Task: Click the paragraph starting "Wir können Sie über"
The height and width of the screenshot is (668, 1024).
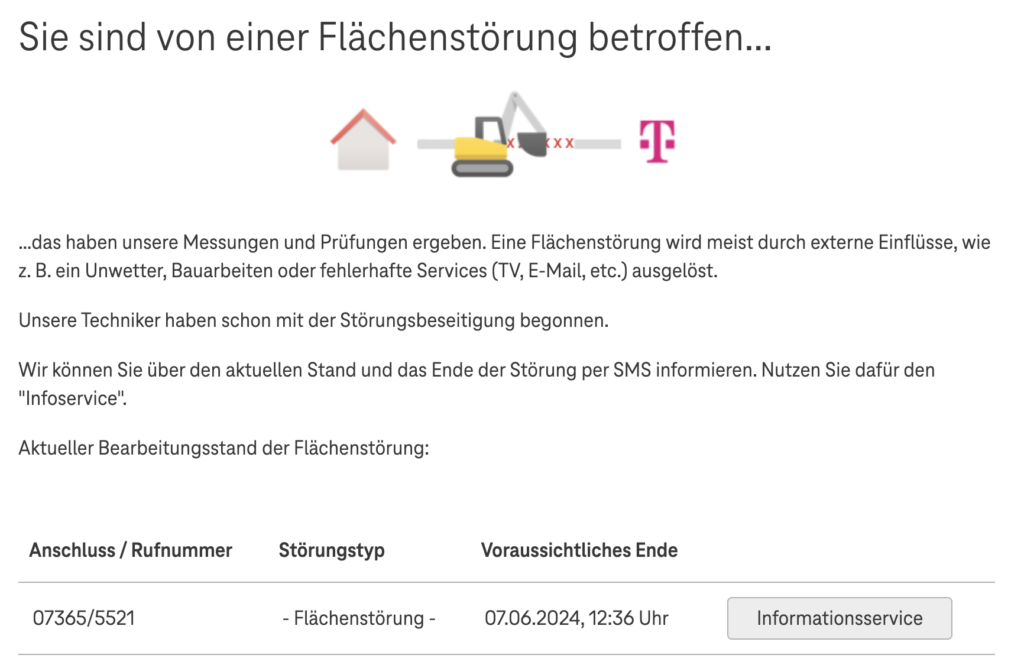Action: coord(476,371)
